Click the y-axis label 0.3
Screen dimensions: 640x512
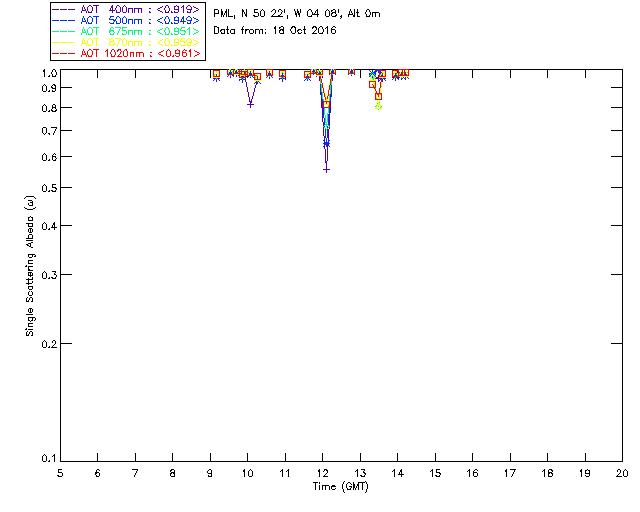pos(49,275)
